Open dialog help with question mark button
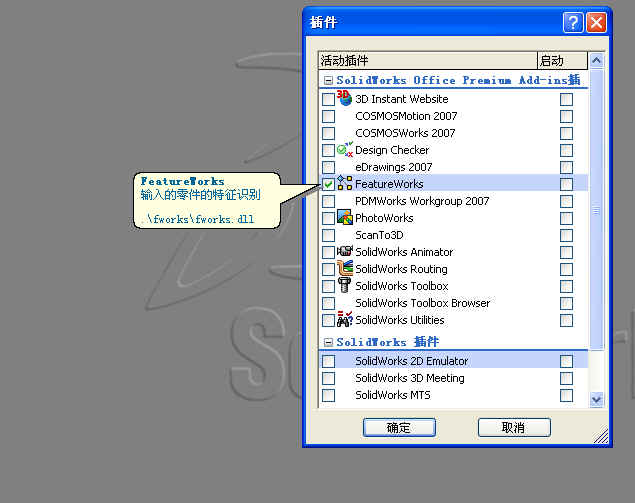Viewport: 635px width, 503px height. [x=573, y=22]
